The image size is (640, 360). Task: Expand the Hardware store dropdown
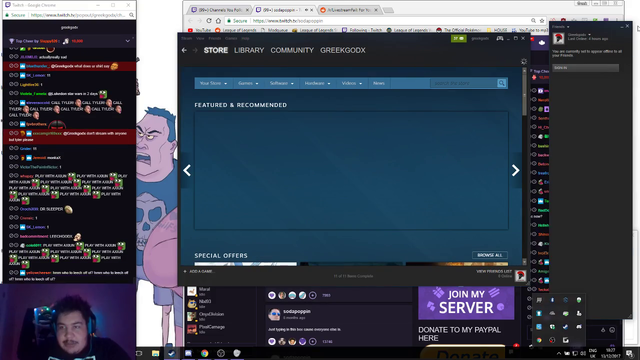click(x=317, y=83)
